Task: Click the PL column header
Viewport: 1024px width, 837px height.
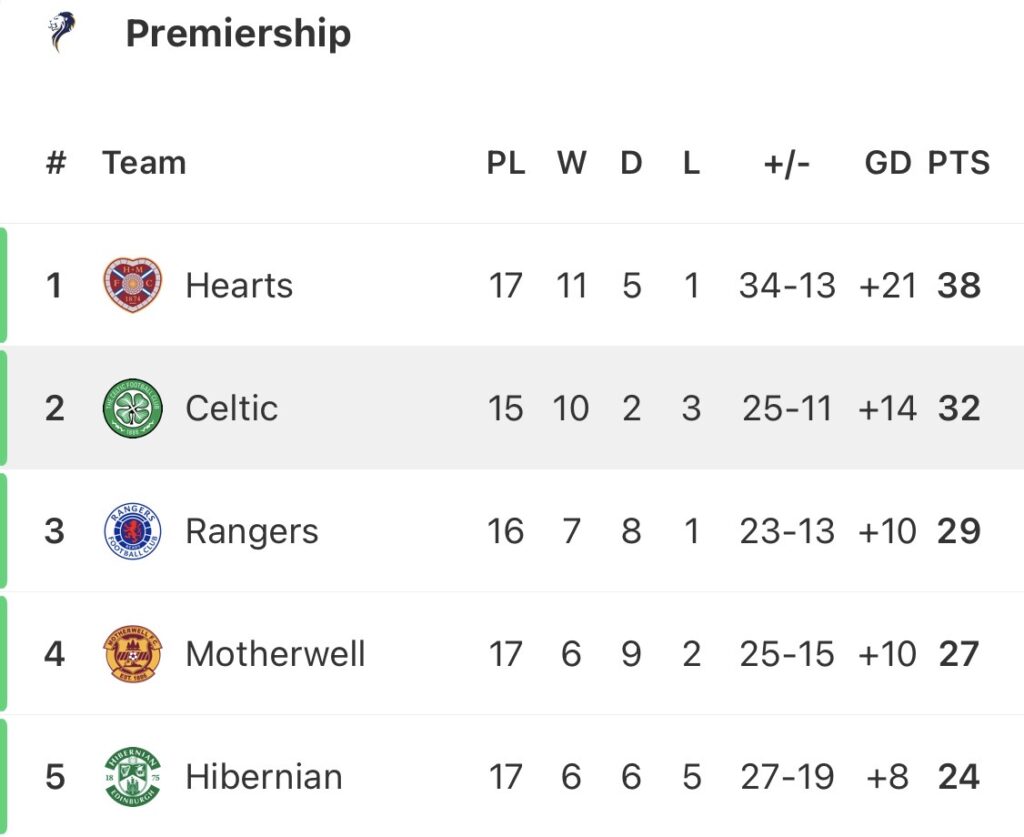Action: pyautogui.click(x=506, y=163)
